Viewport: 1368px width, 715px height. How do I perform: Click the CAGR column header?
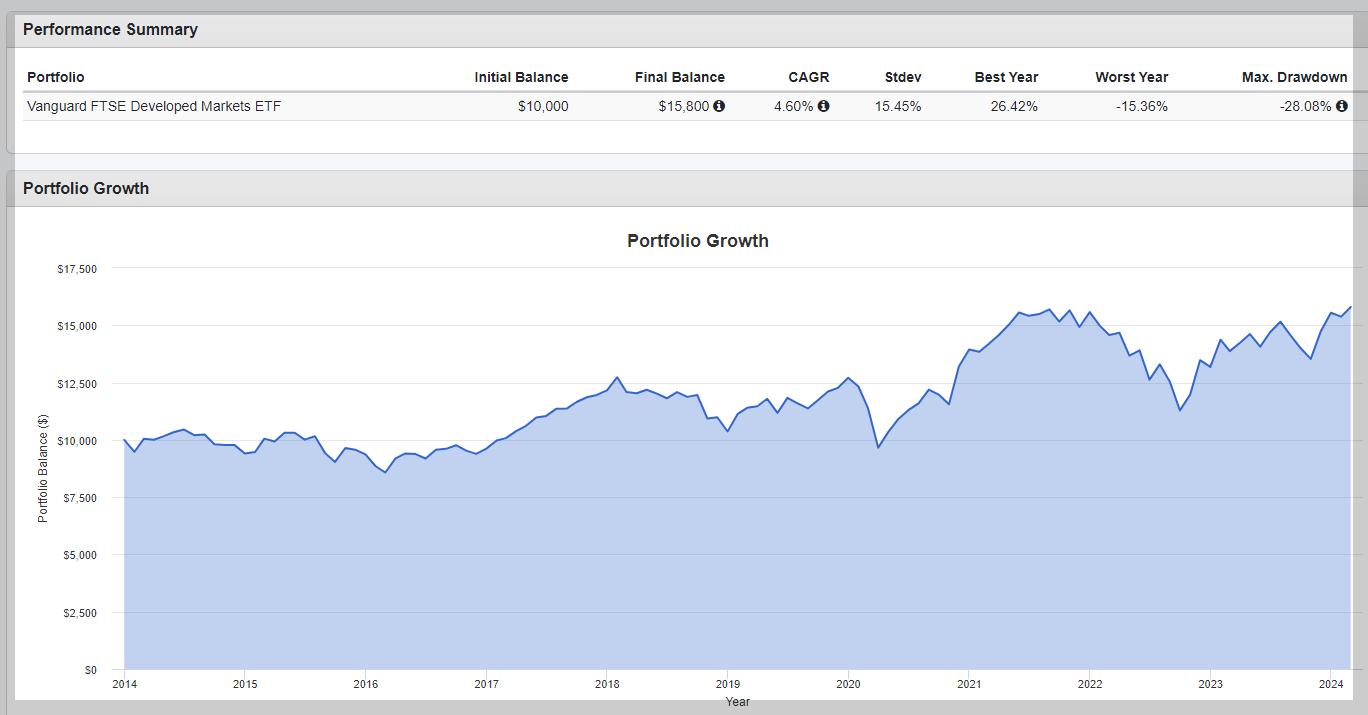(x=807, y=77)
